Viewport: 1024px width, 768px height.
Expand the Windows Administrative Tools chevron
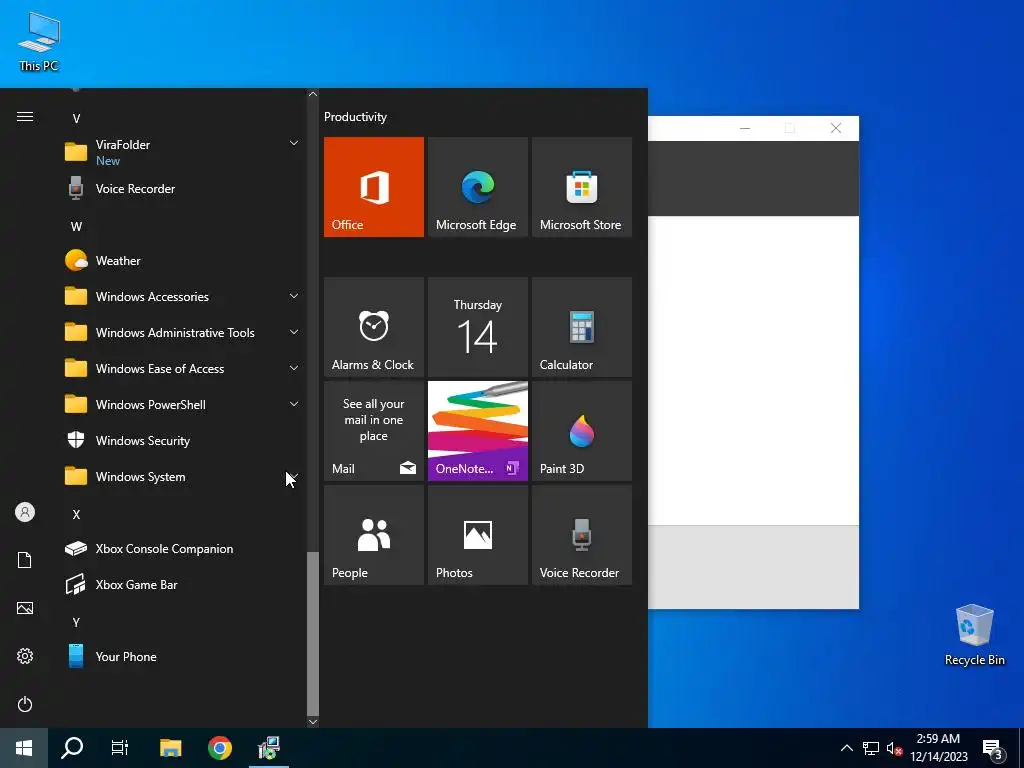[x=294, y=332]
